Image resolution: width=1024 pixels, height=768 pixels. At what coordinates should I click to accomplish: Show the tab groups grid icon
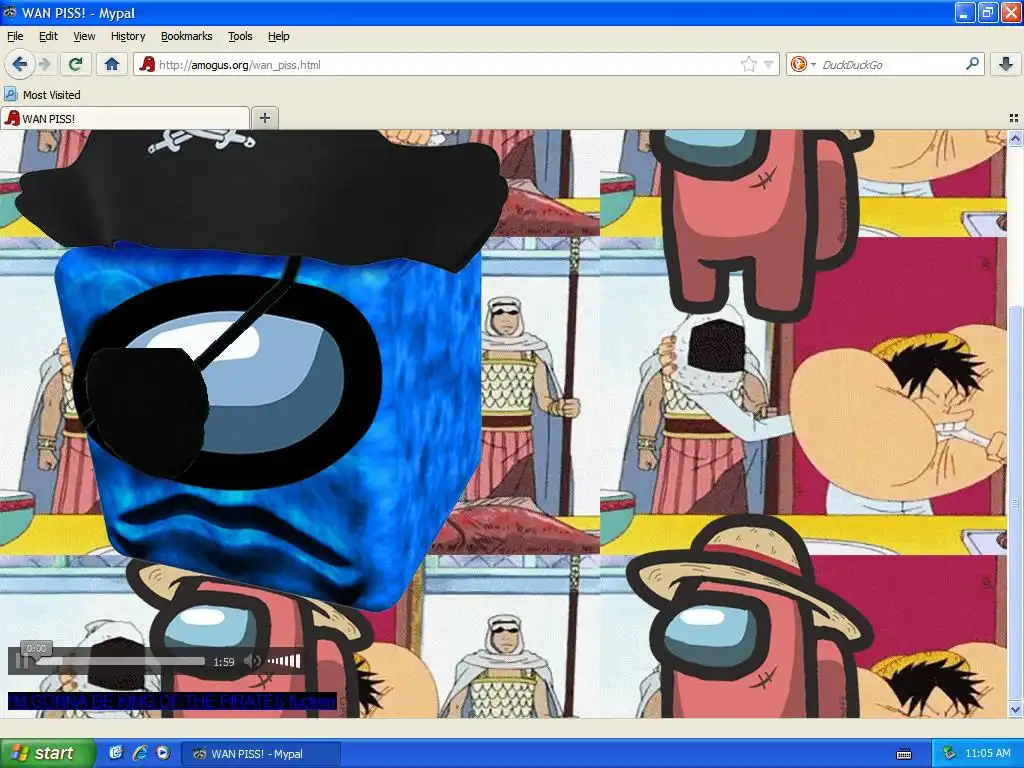1014,118
